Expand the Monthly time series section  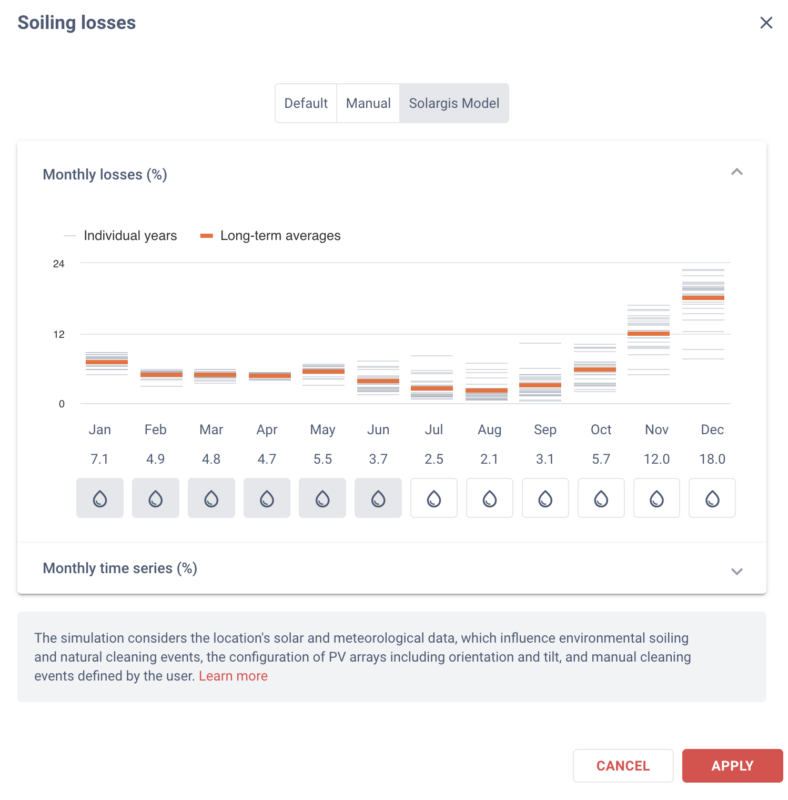pyautogui.click(x=737, y=571)
